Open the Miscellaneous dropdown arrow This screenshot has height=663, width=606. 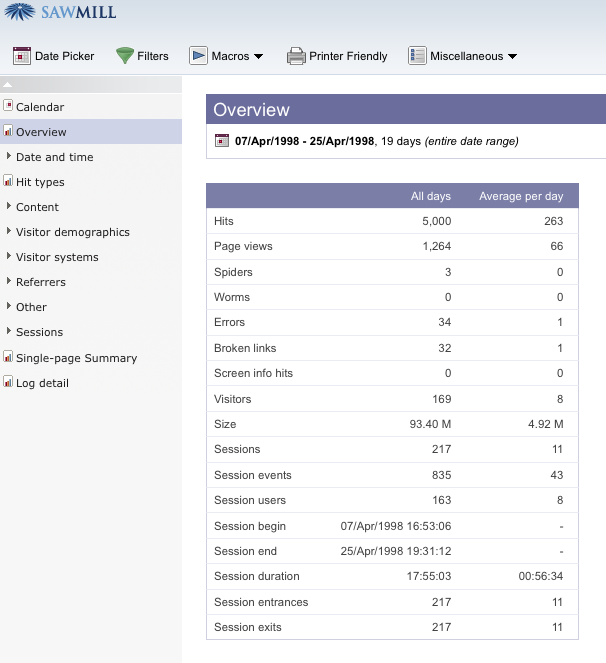(513, 57)
